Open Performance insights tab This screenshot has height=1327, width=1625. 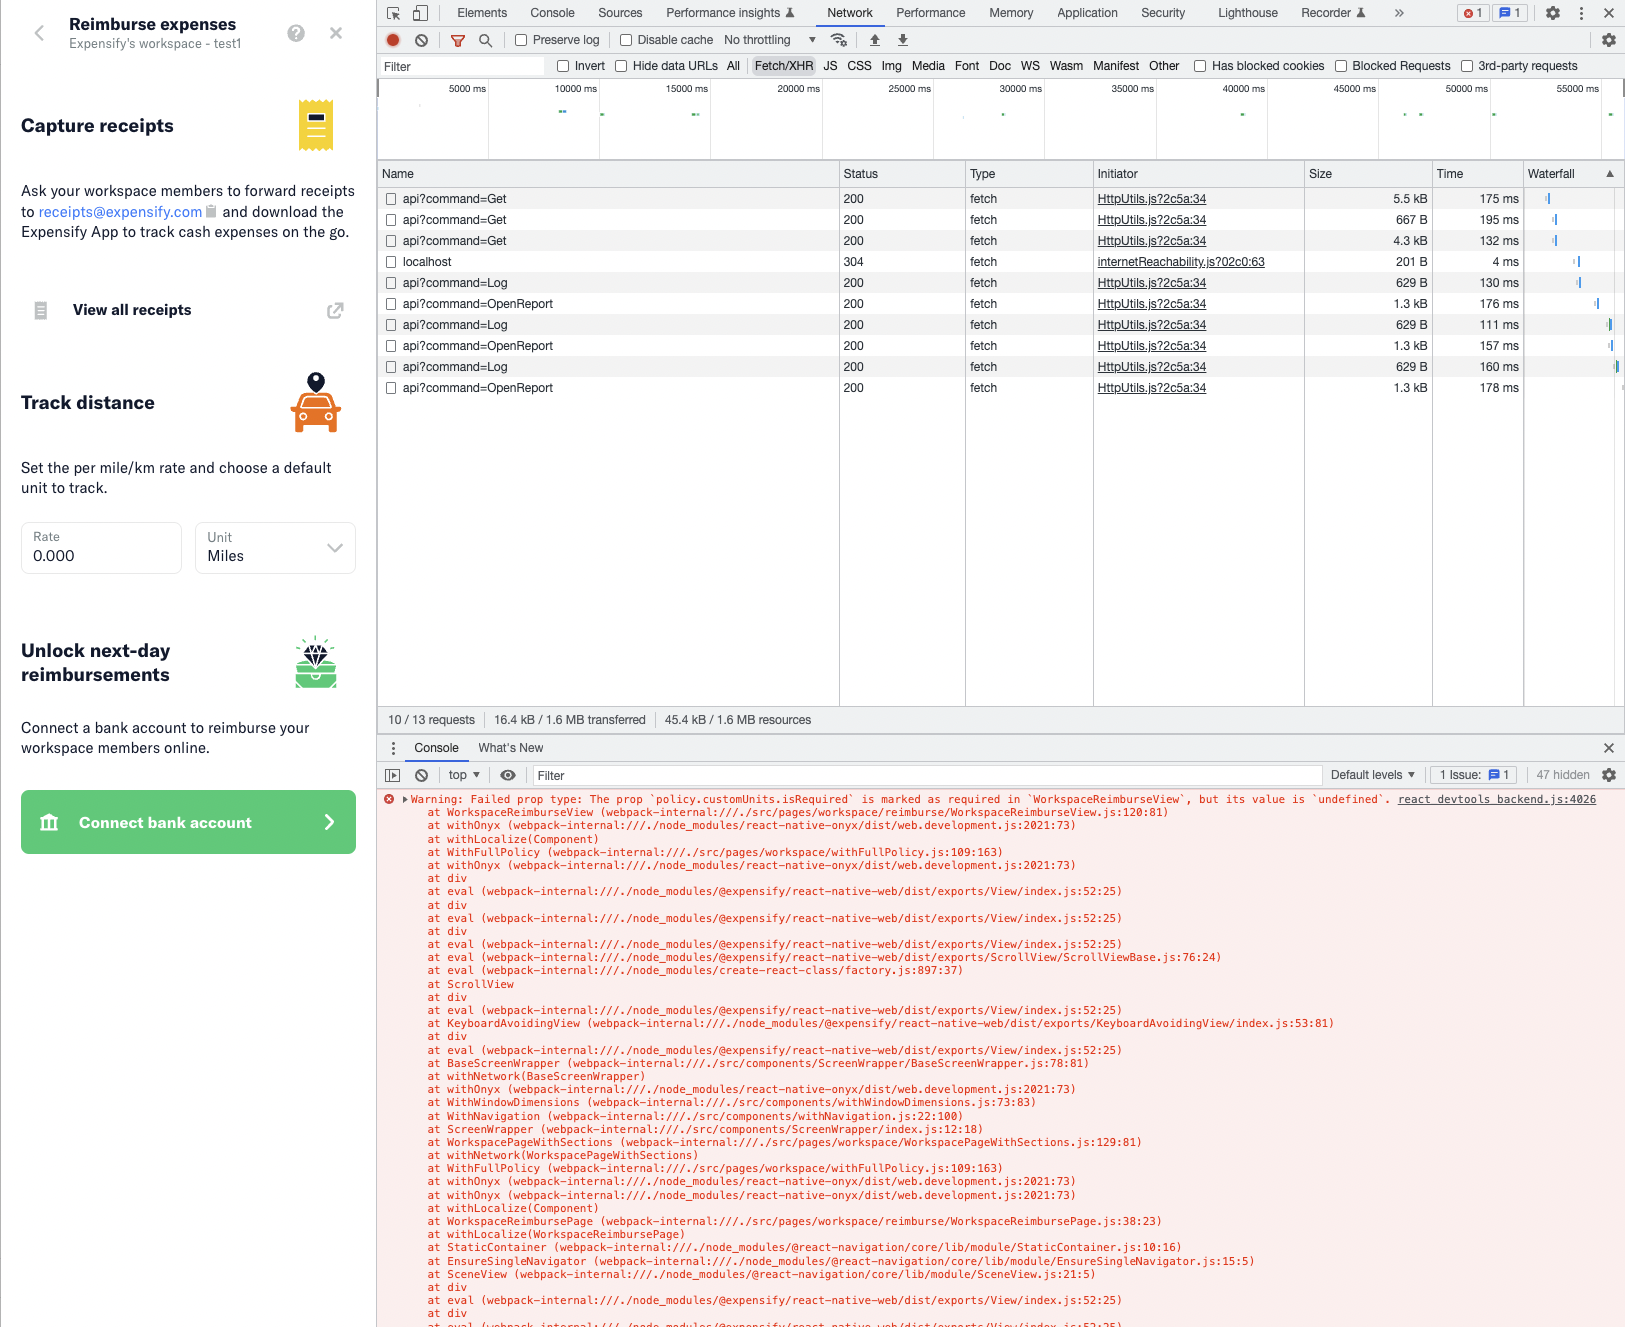click(730, 13)
